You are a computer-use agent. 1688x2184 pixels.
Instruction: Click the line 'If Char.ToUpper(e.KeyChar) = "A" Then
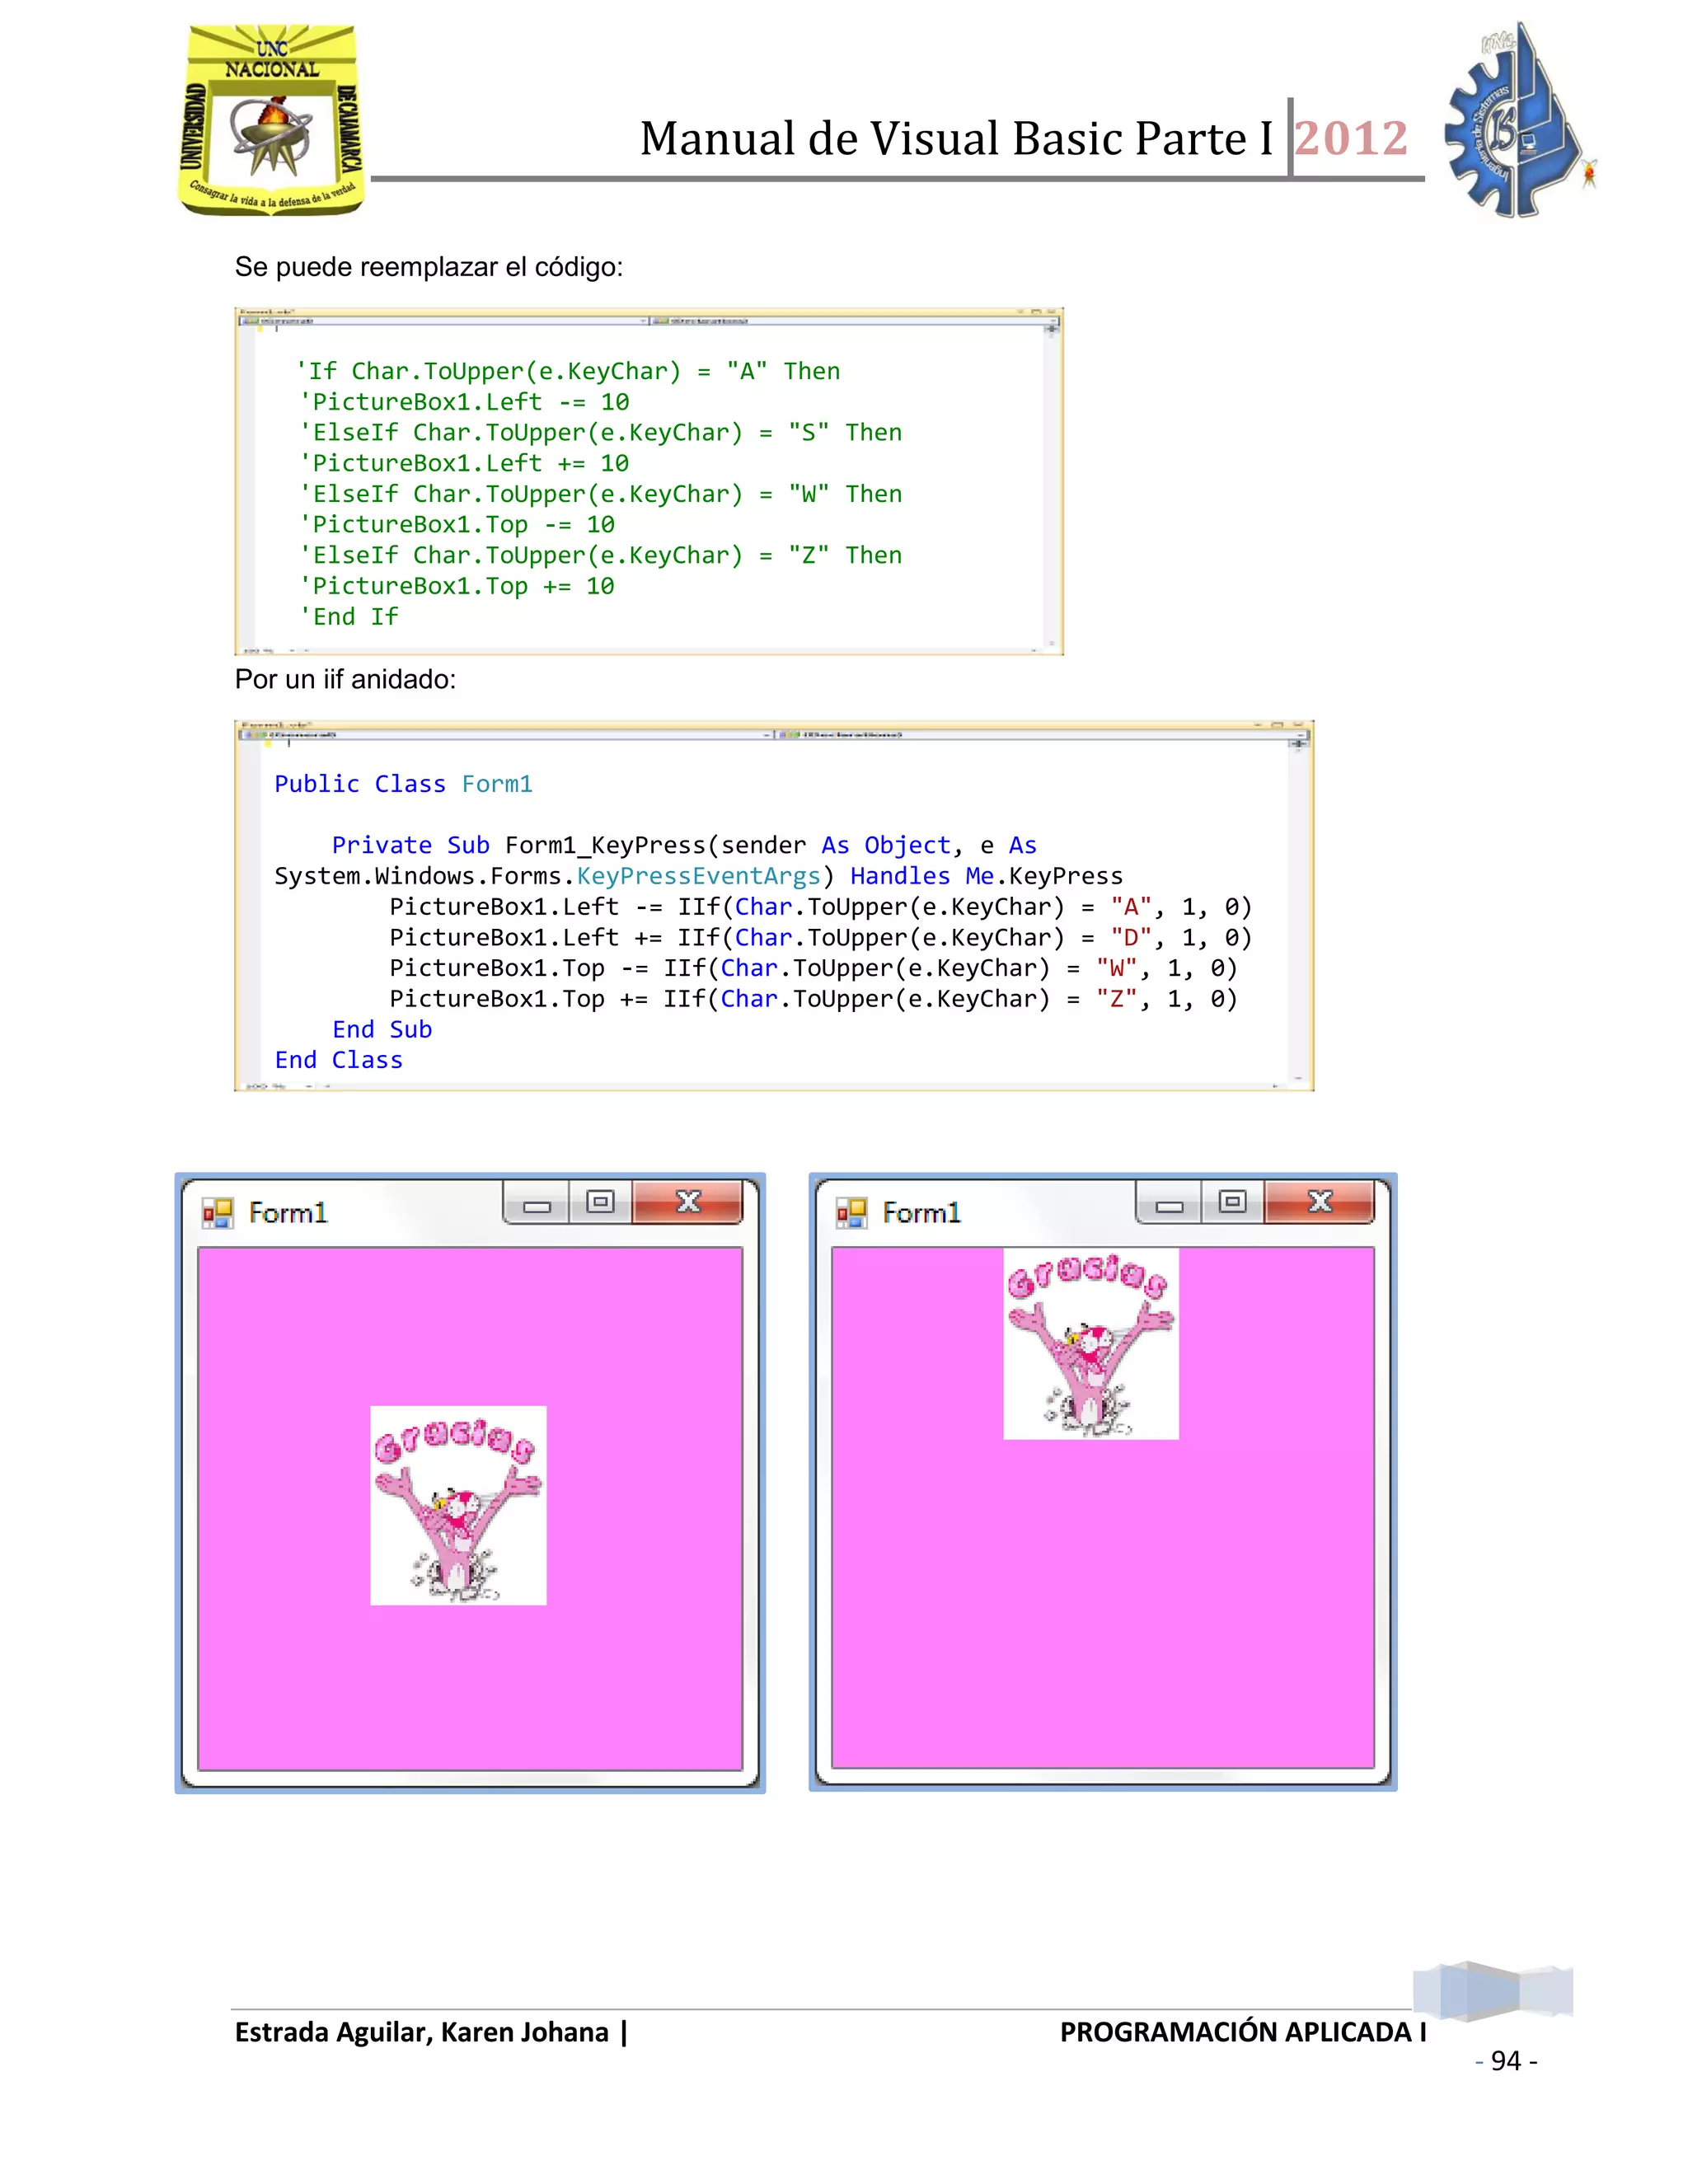pos(568,371)
